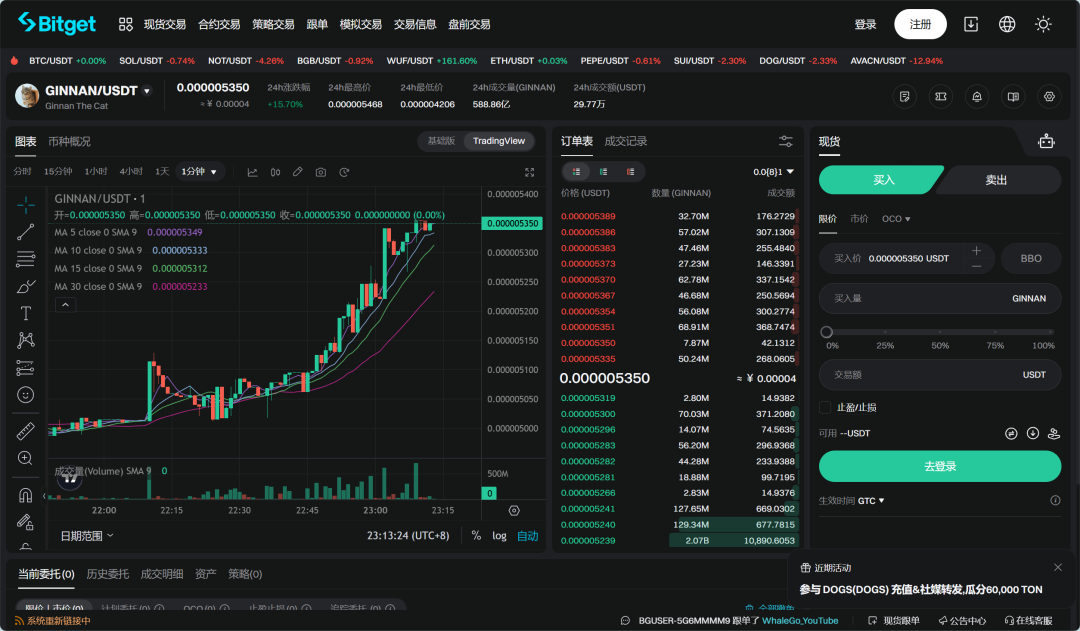The width and height of the screenshot is (1080, 631).
Task: Open the 1分钟 interval dropdown
Action: (200, 172)
